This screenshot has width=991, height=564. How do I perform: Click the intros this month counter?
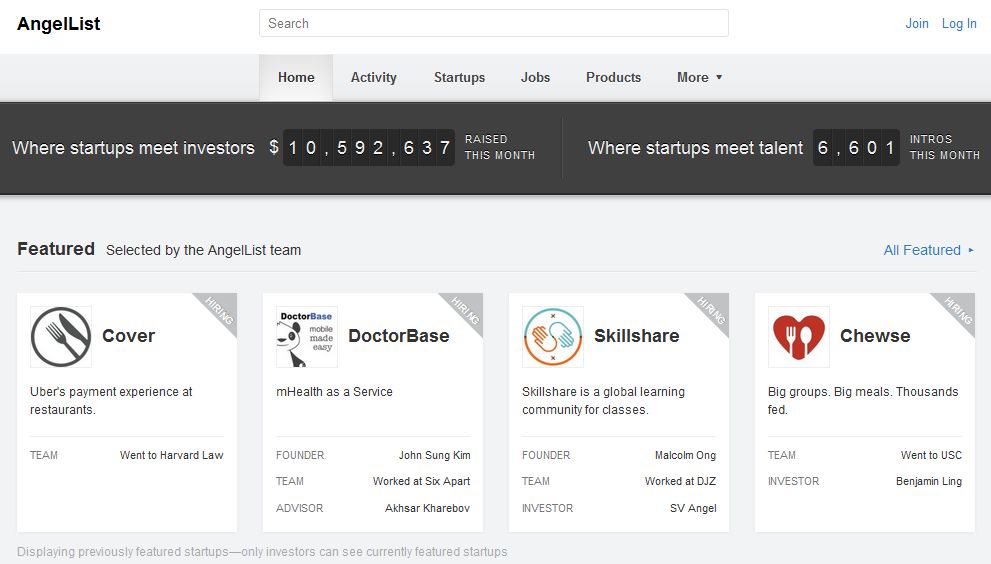point(856,147)
